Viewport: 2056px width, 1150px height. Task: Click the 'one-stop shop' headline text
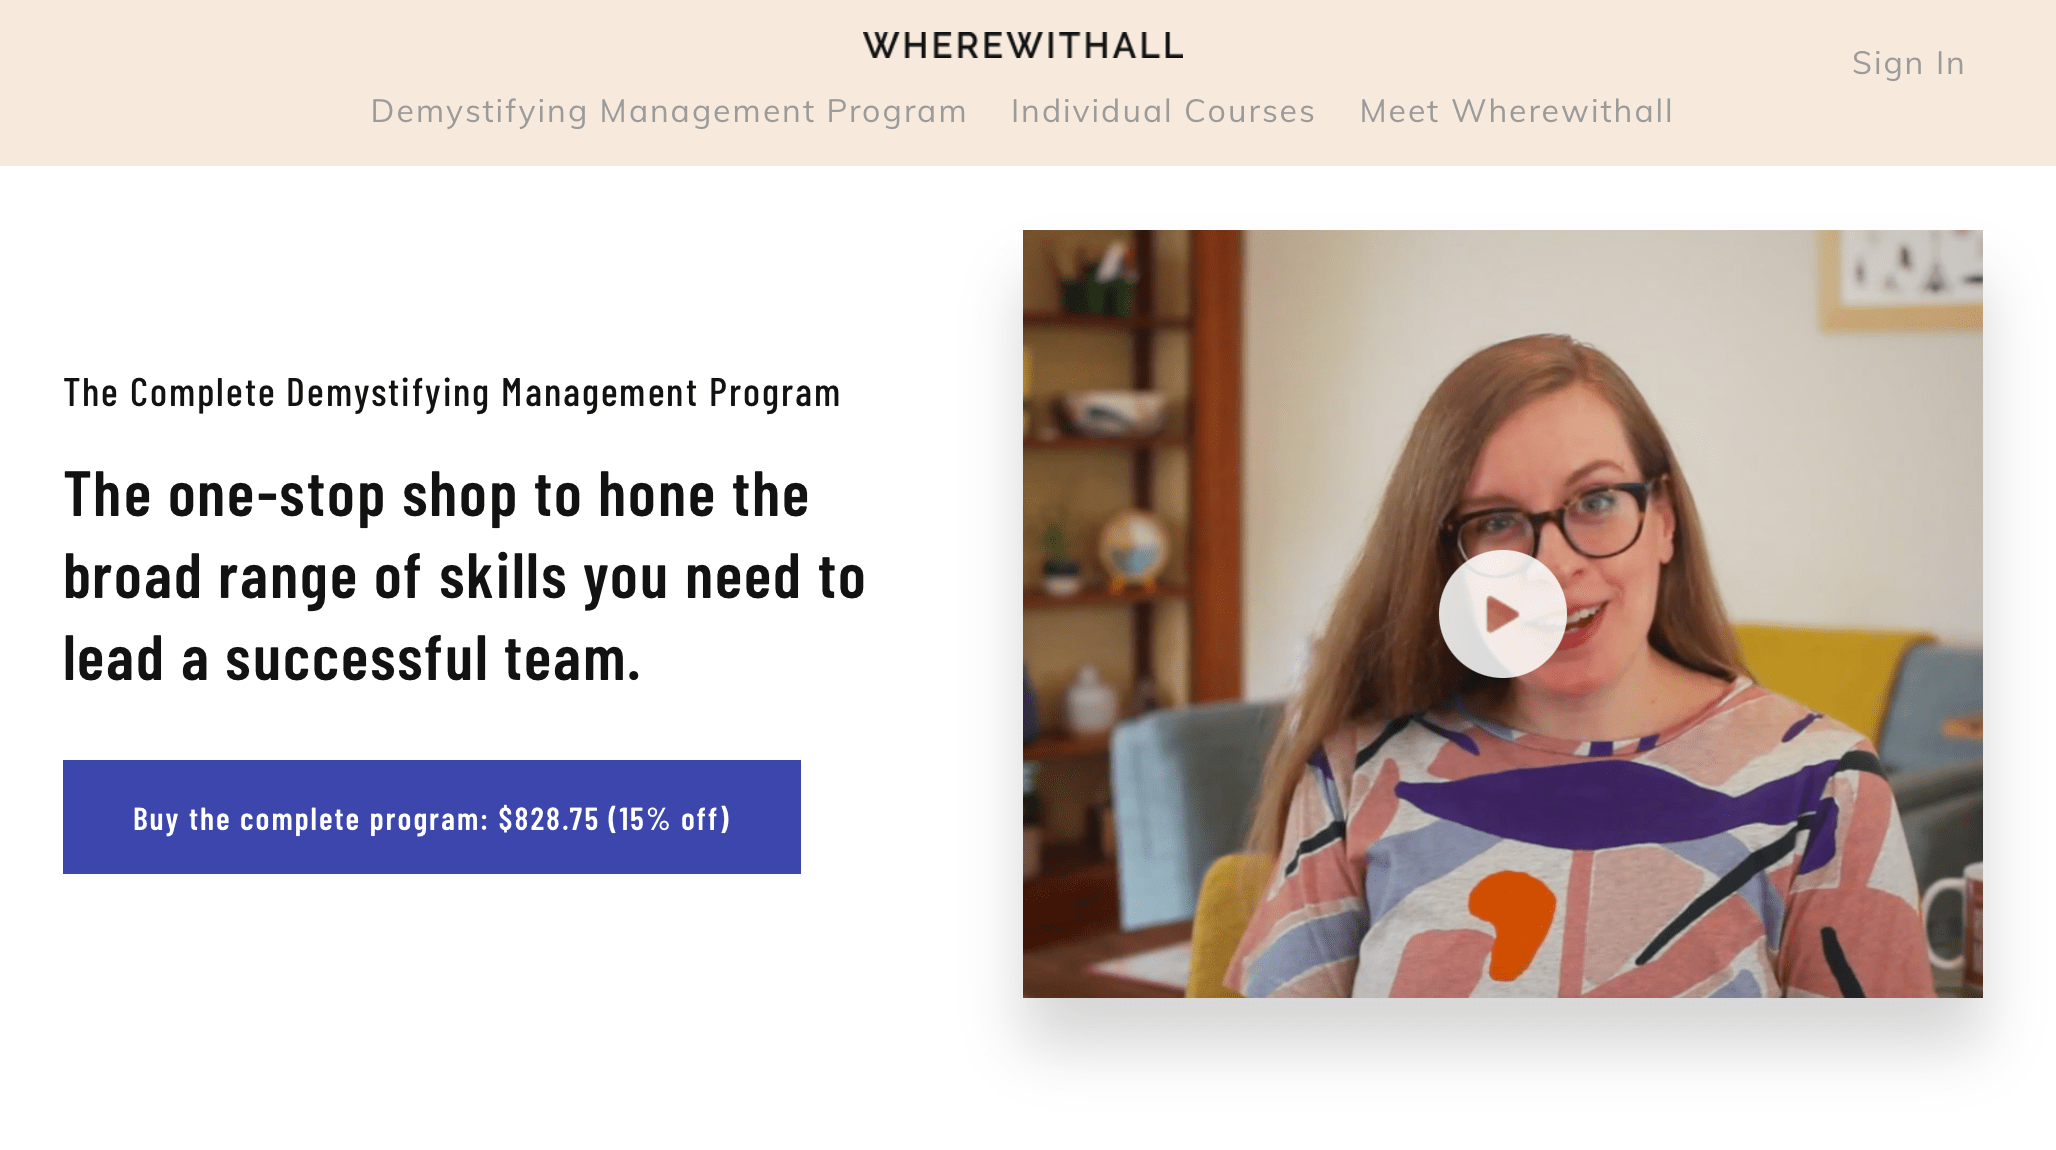coord(464,577)
